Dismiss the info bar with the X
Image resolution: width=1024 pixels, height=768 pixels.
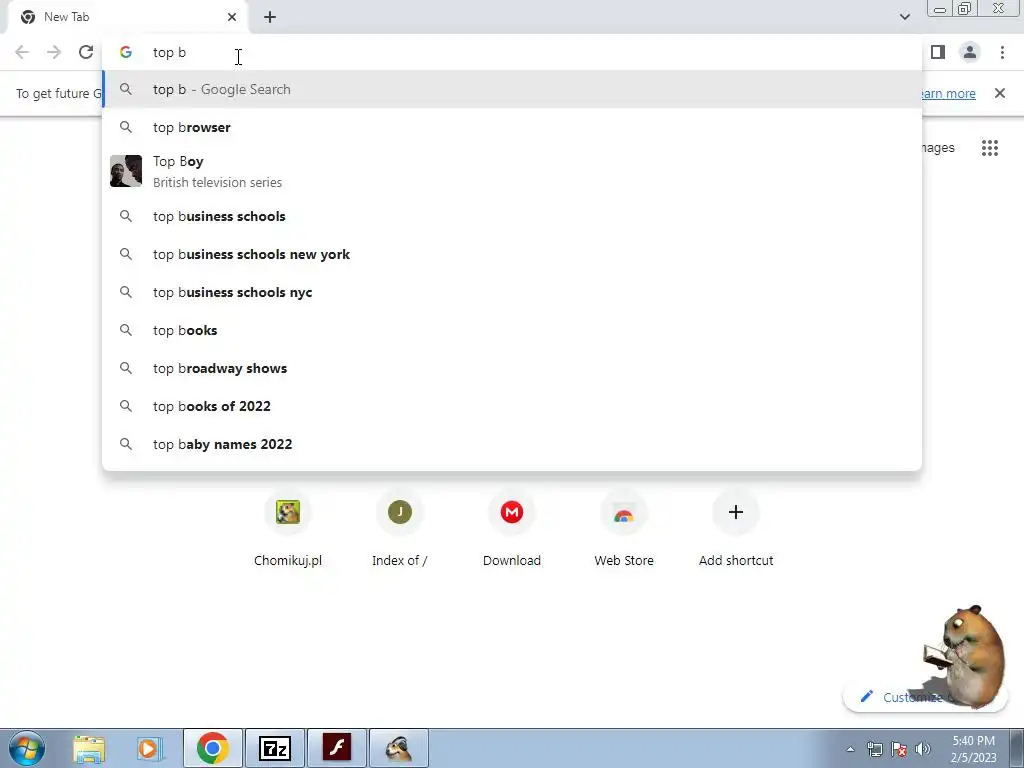1000,93
